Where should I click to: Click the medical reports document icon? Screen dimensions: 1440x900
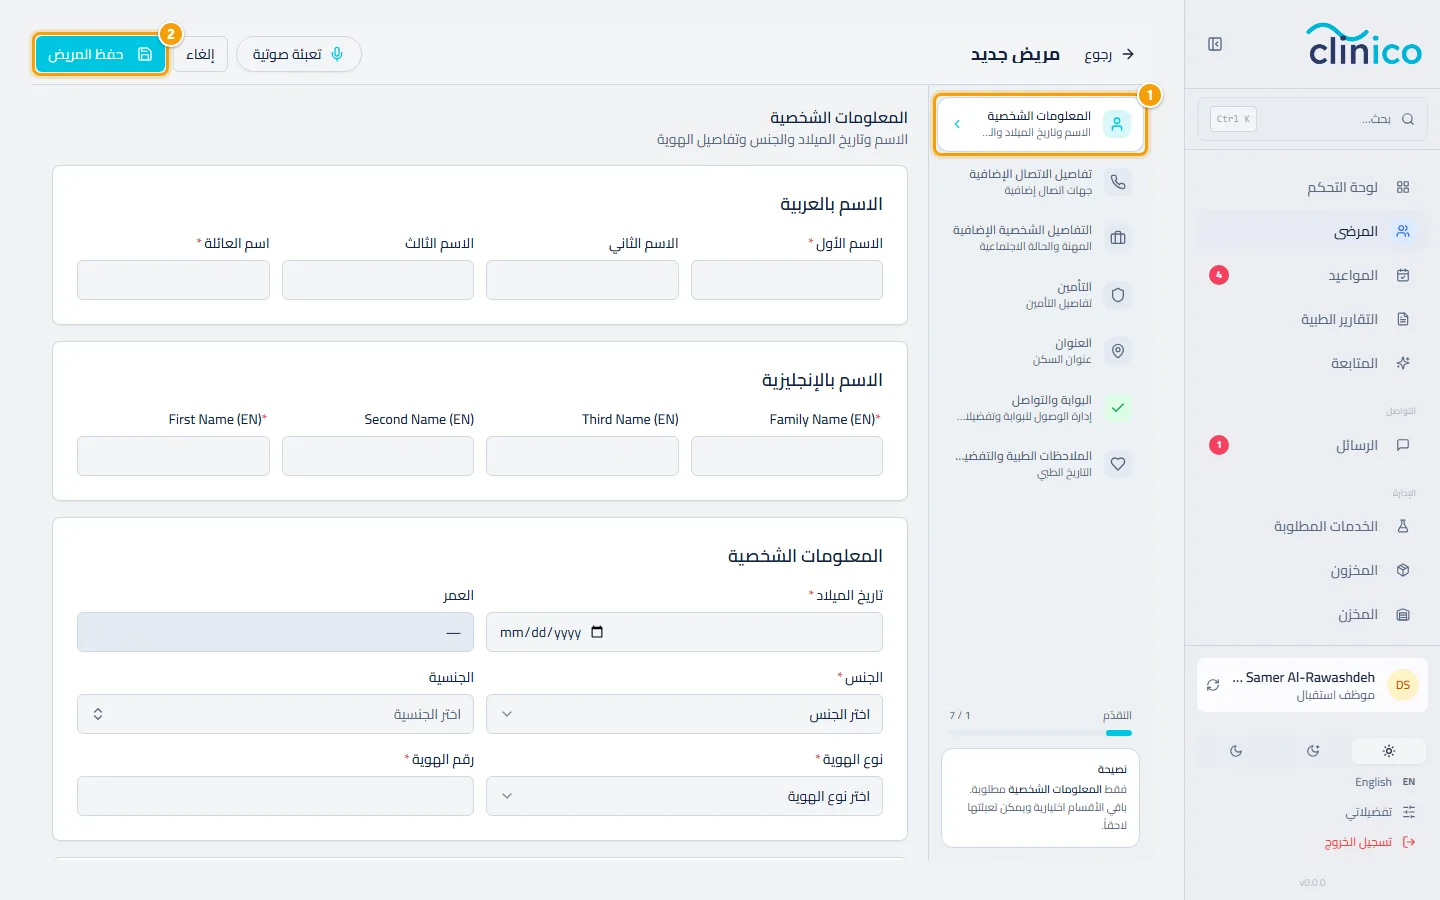pos(1403,319)
